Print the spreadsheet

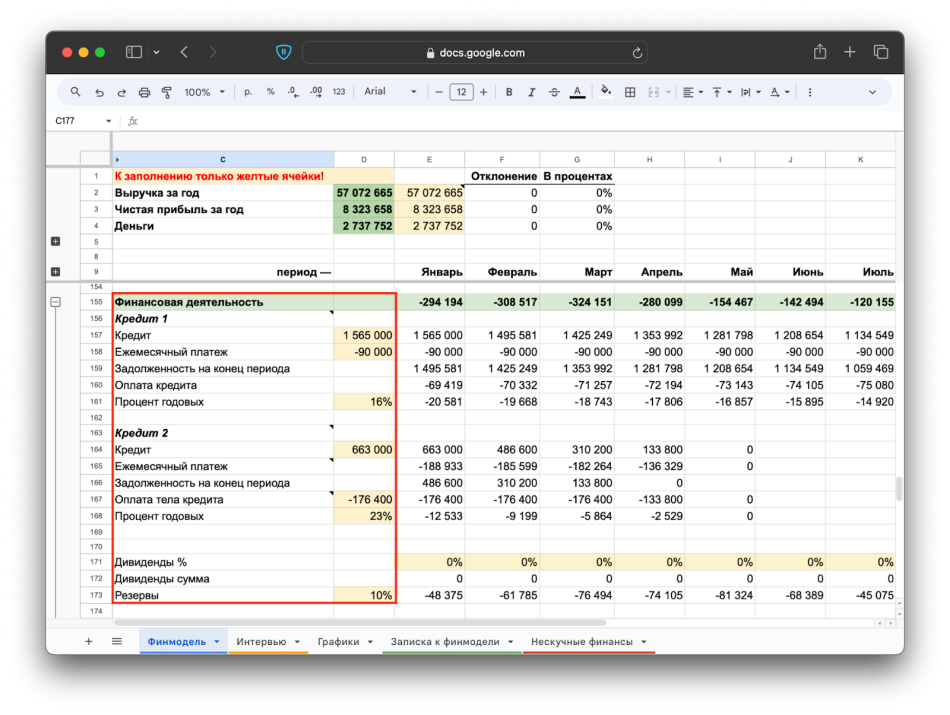[x=144, y=92]
